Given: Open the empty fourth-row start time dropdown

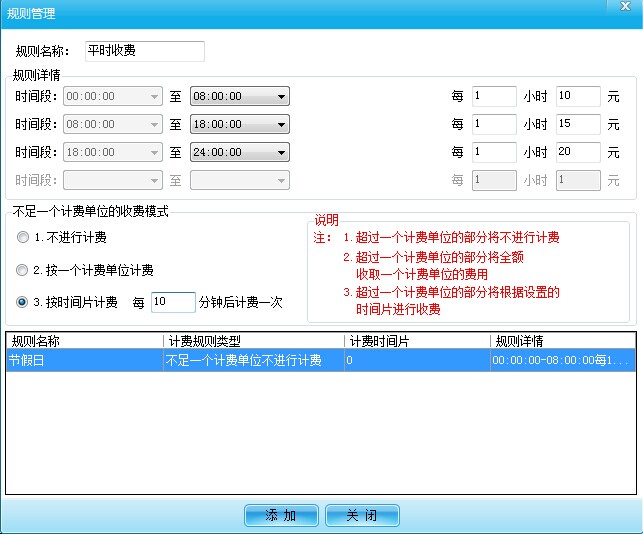Looking at the screenshot, I should tap(113, 180).
